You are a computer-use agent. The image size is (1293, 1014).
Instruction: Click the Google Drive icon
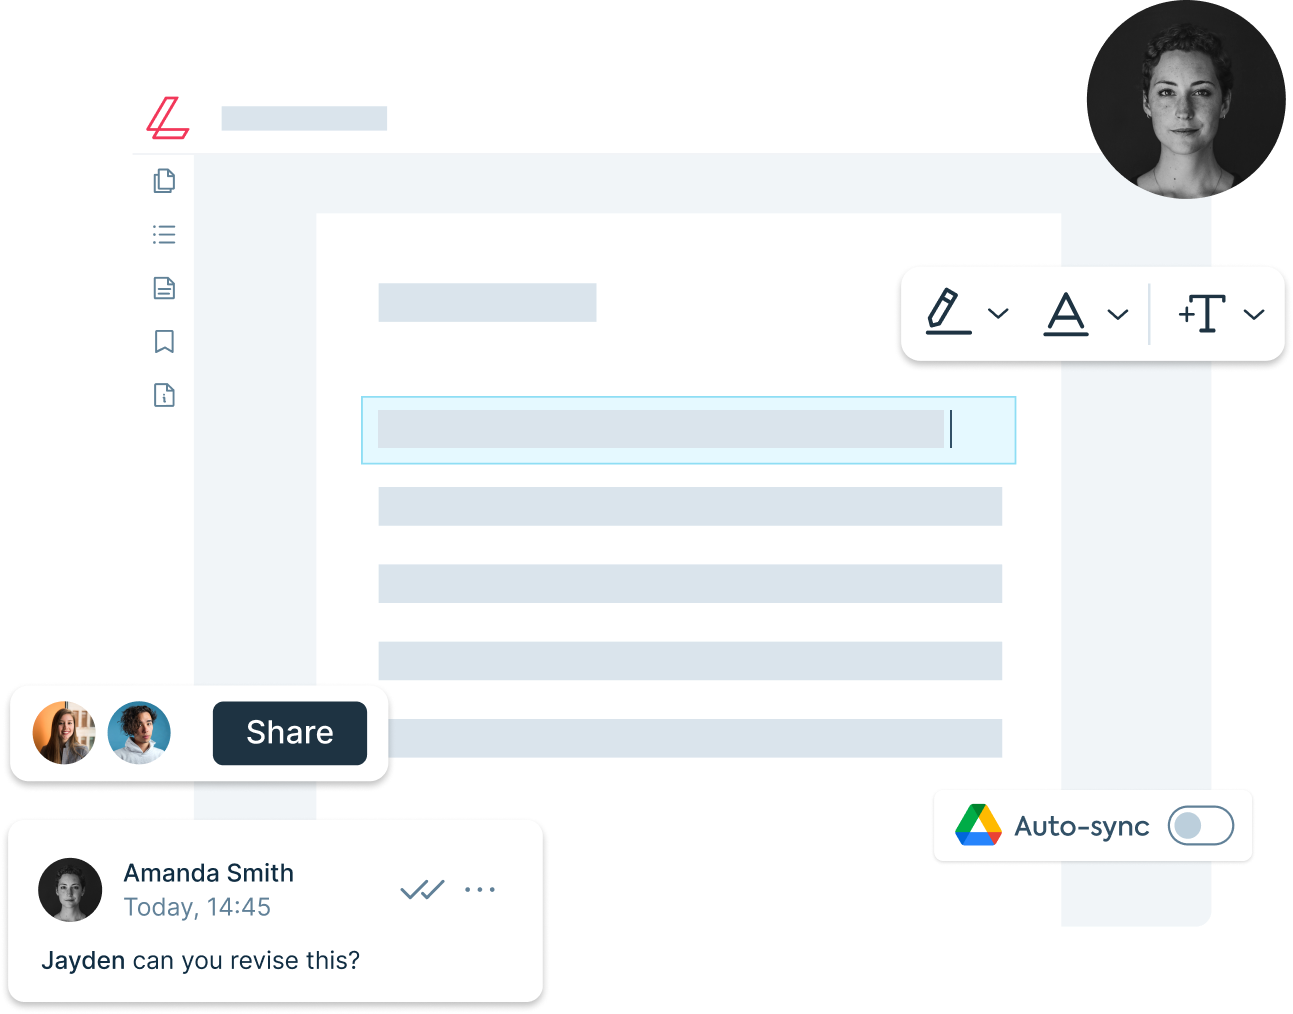tap(978, 826)
